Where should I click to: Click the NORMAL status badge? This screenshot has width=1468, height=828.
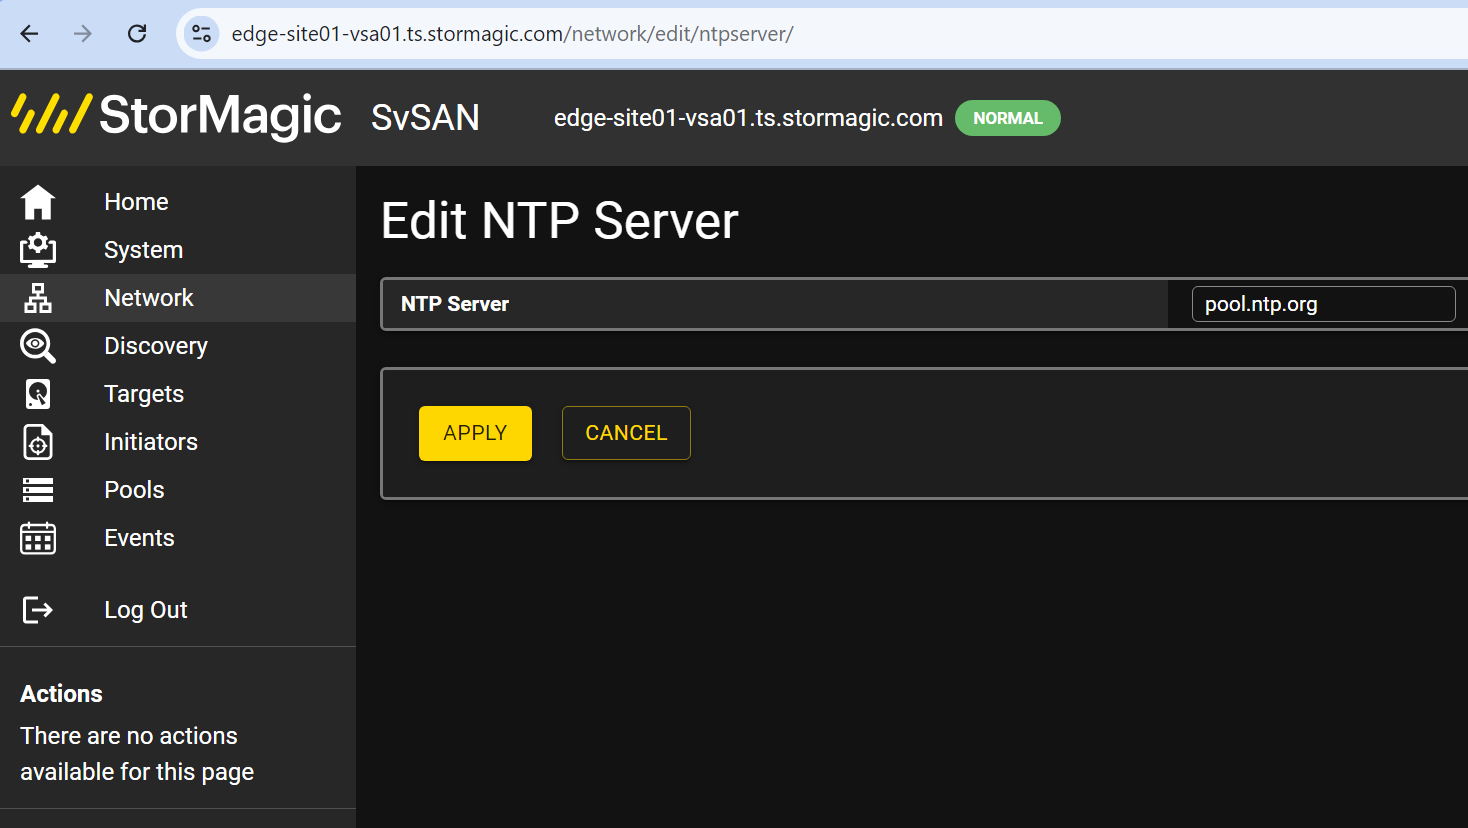tap(1008, 118)
